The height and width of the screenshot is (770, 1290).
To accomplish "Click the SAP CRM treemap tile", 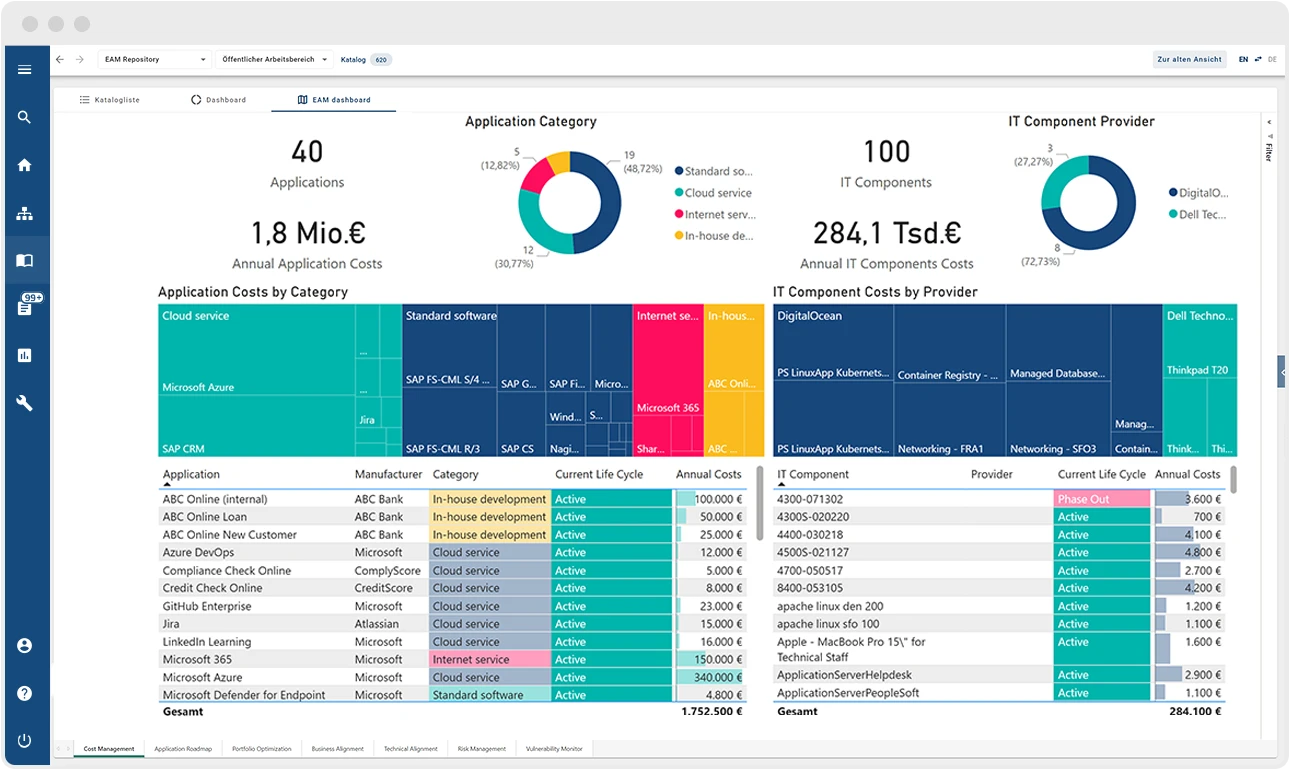I will click(x=256, y=426).
